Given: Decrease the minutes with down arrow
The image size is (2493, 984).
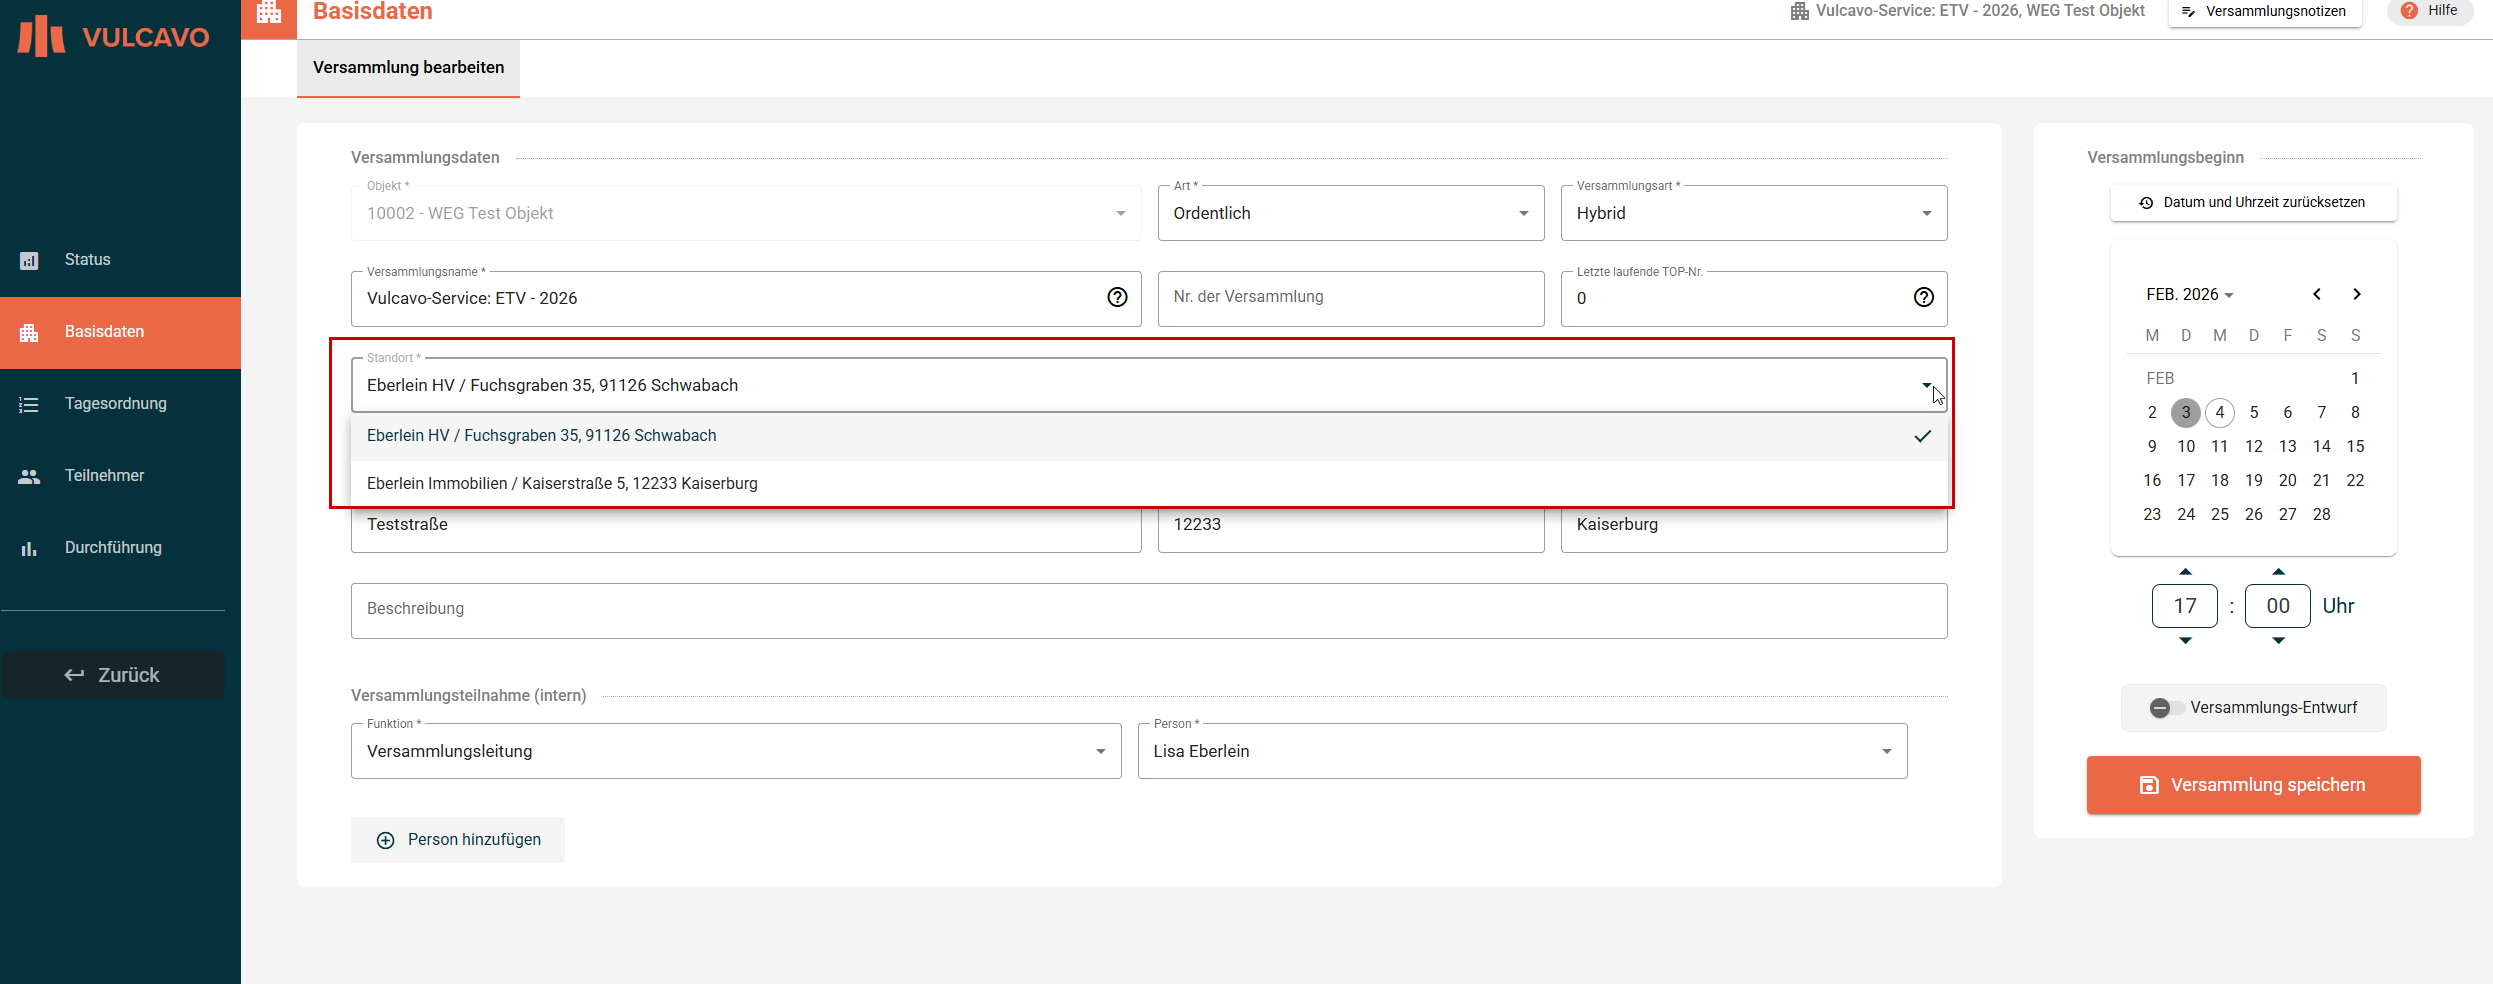Looking at the screenshot, I should click(x=2278, y=641).
